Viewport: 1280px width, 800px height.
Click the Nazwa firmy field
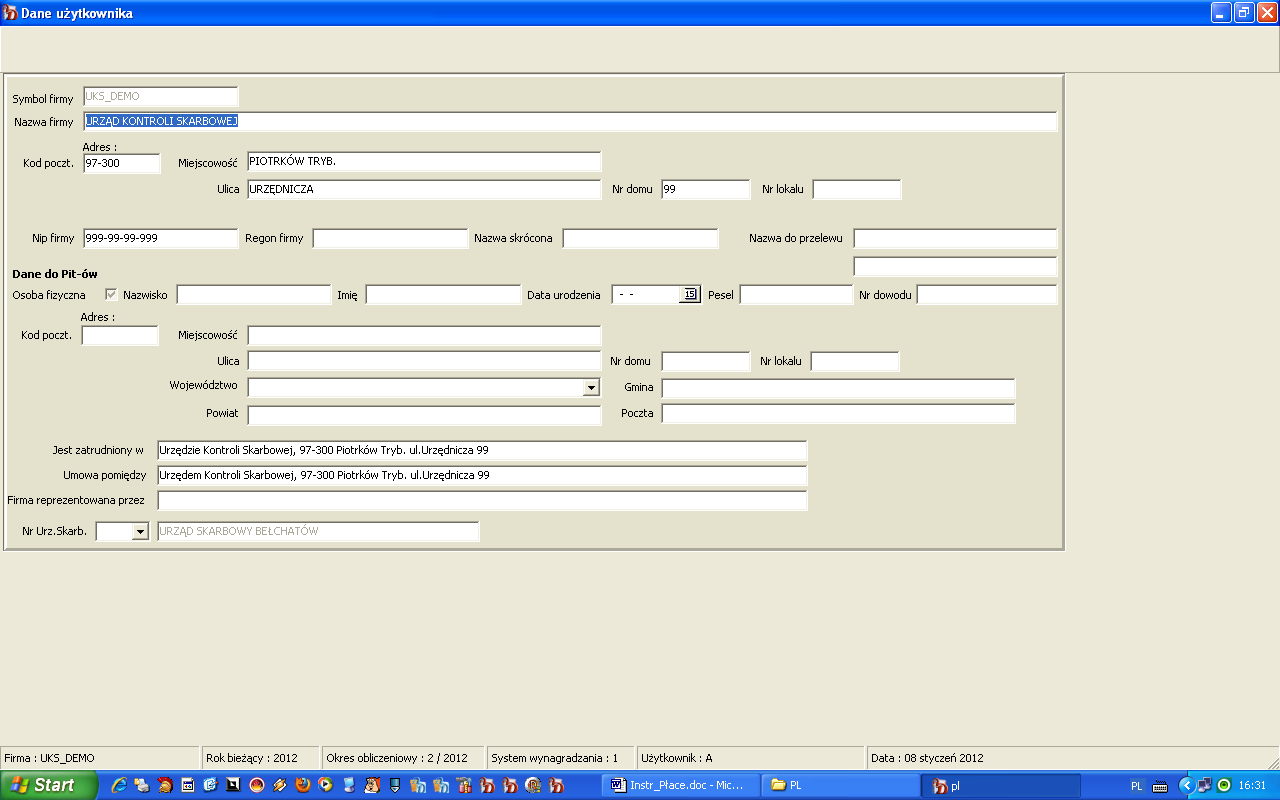coord(570,122)
